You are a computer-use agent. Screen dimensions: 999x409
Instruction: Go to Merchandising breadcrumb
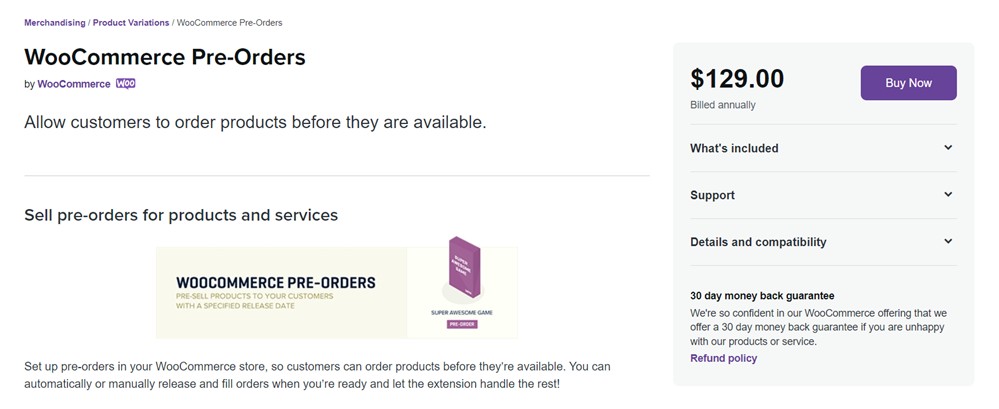55,23
